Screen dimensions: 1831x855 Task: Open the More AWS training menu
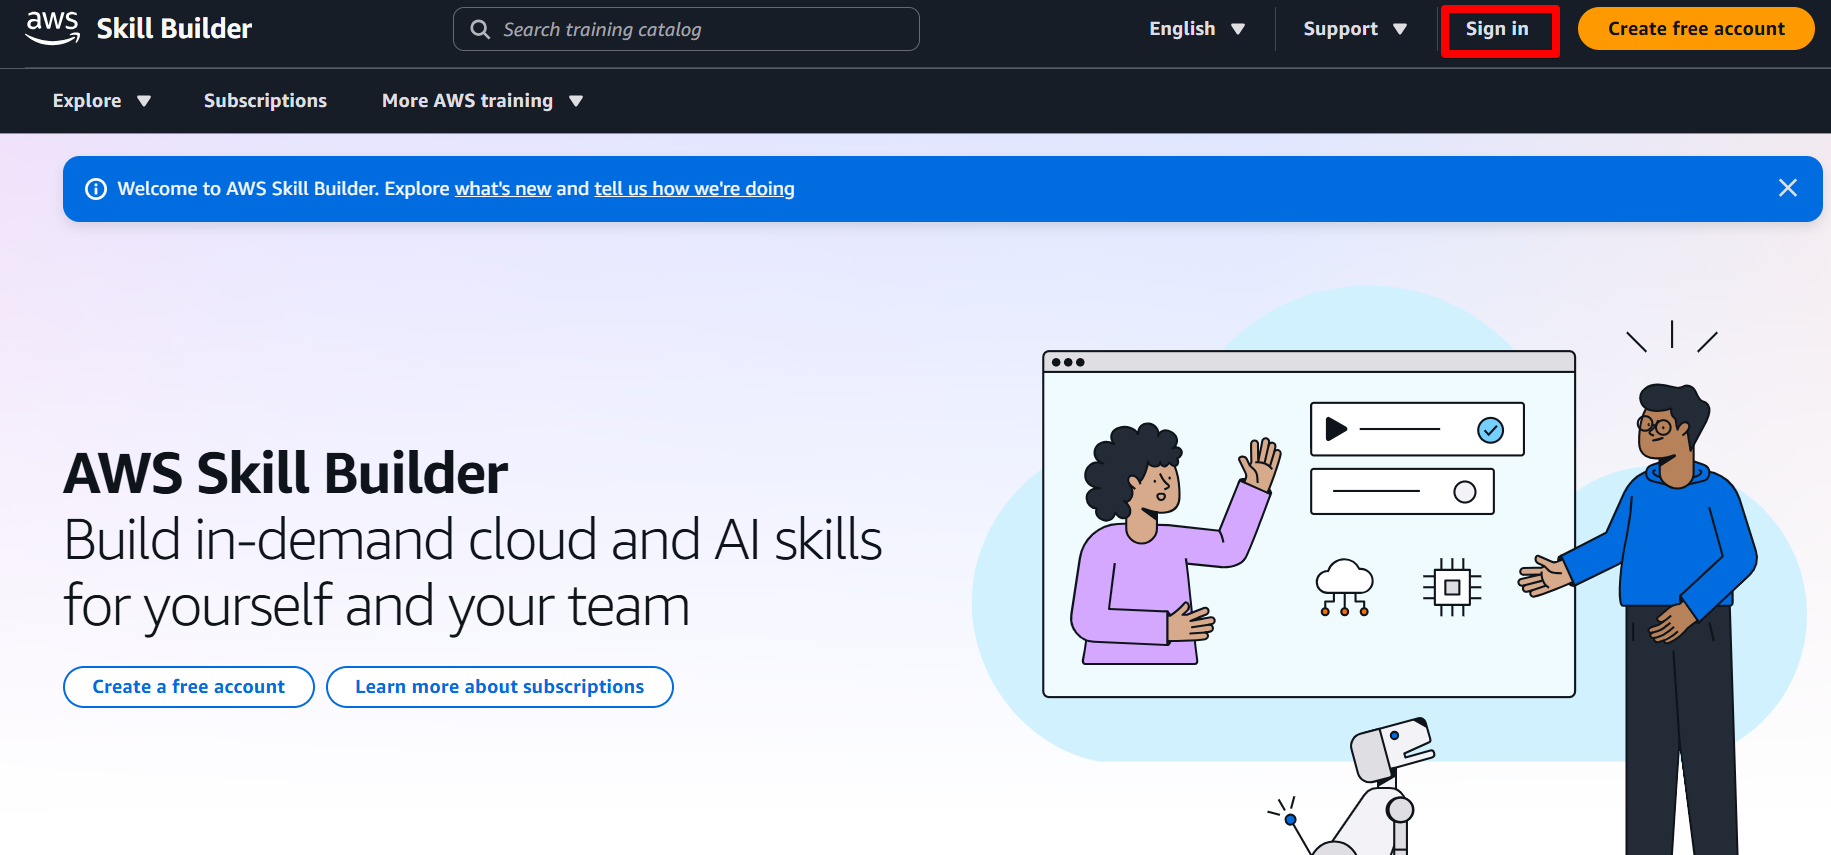click(481, 101)
